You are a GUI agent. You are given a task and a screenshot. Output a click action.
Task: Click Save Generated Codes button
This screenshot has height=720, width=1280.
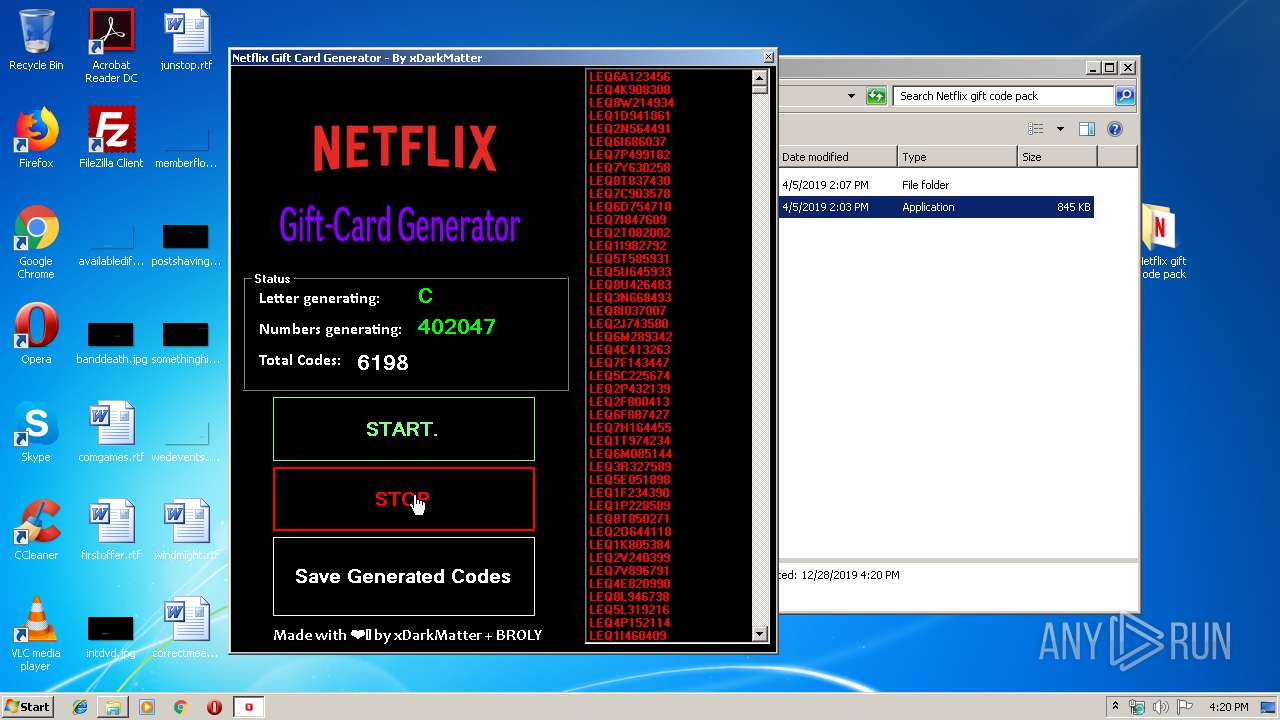(x=404, y=576)
